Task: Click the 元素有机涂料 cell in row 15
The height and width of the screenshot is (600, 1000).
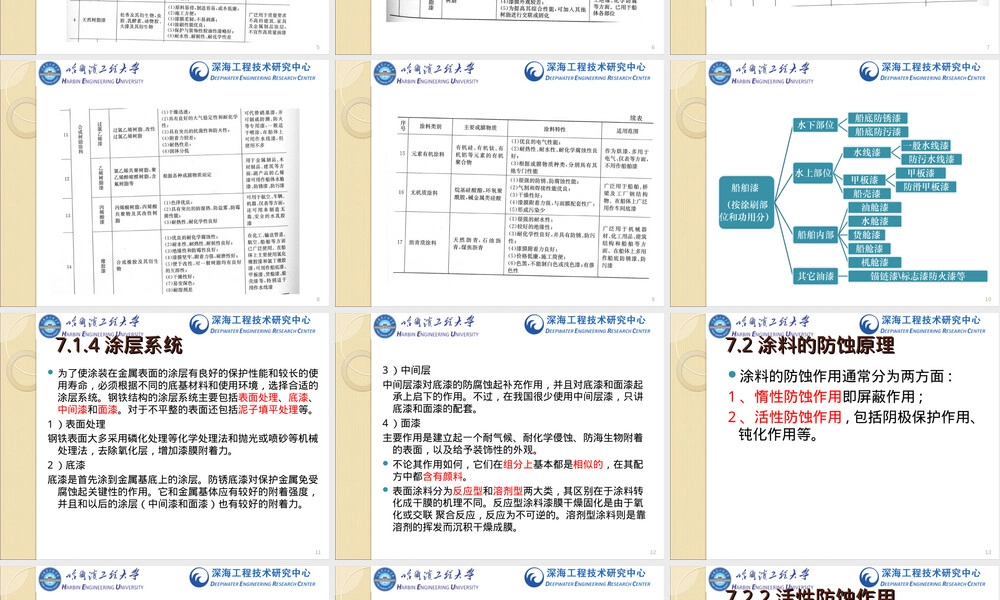Action: 427,154
